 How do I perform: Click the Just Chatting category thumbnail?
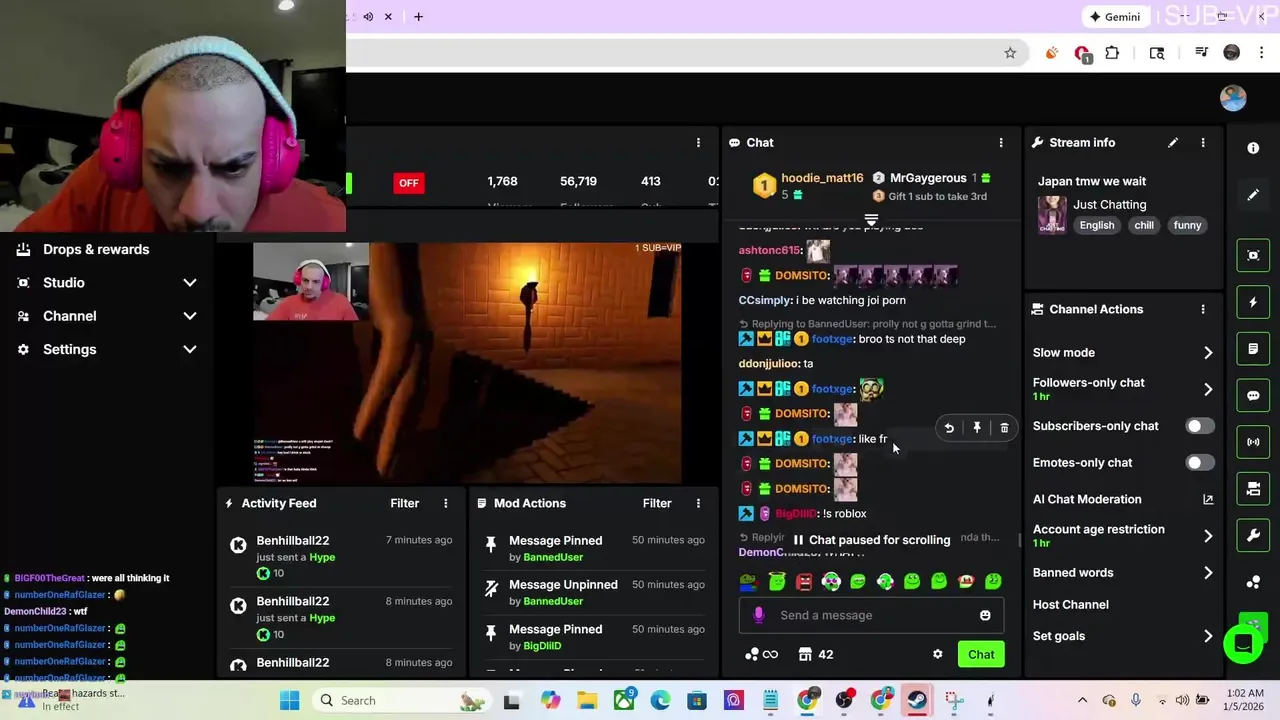tap(1051, 215)
